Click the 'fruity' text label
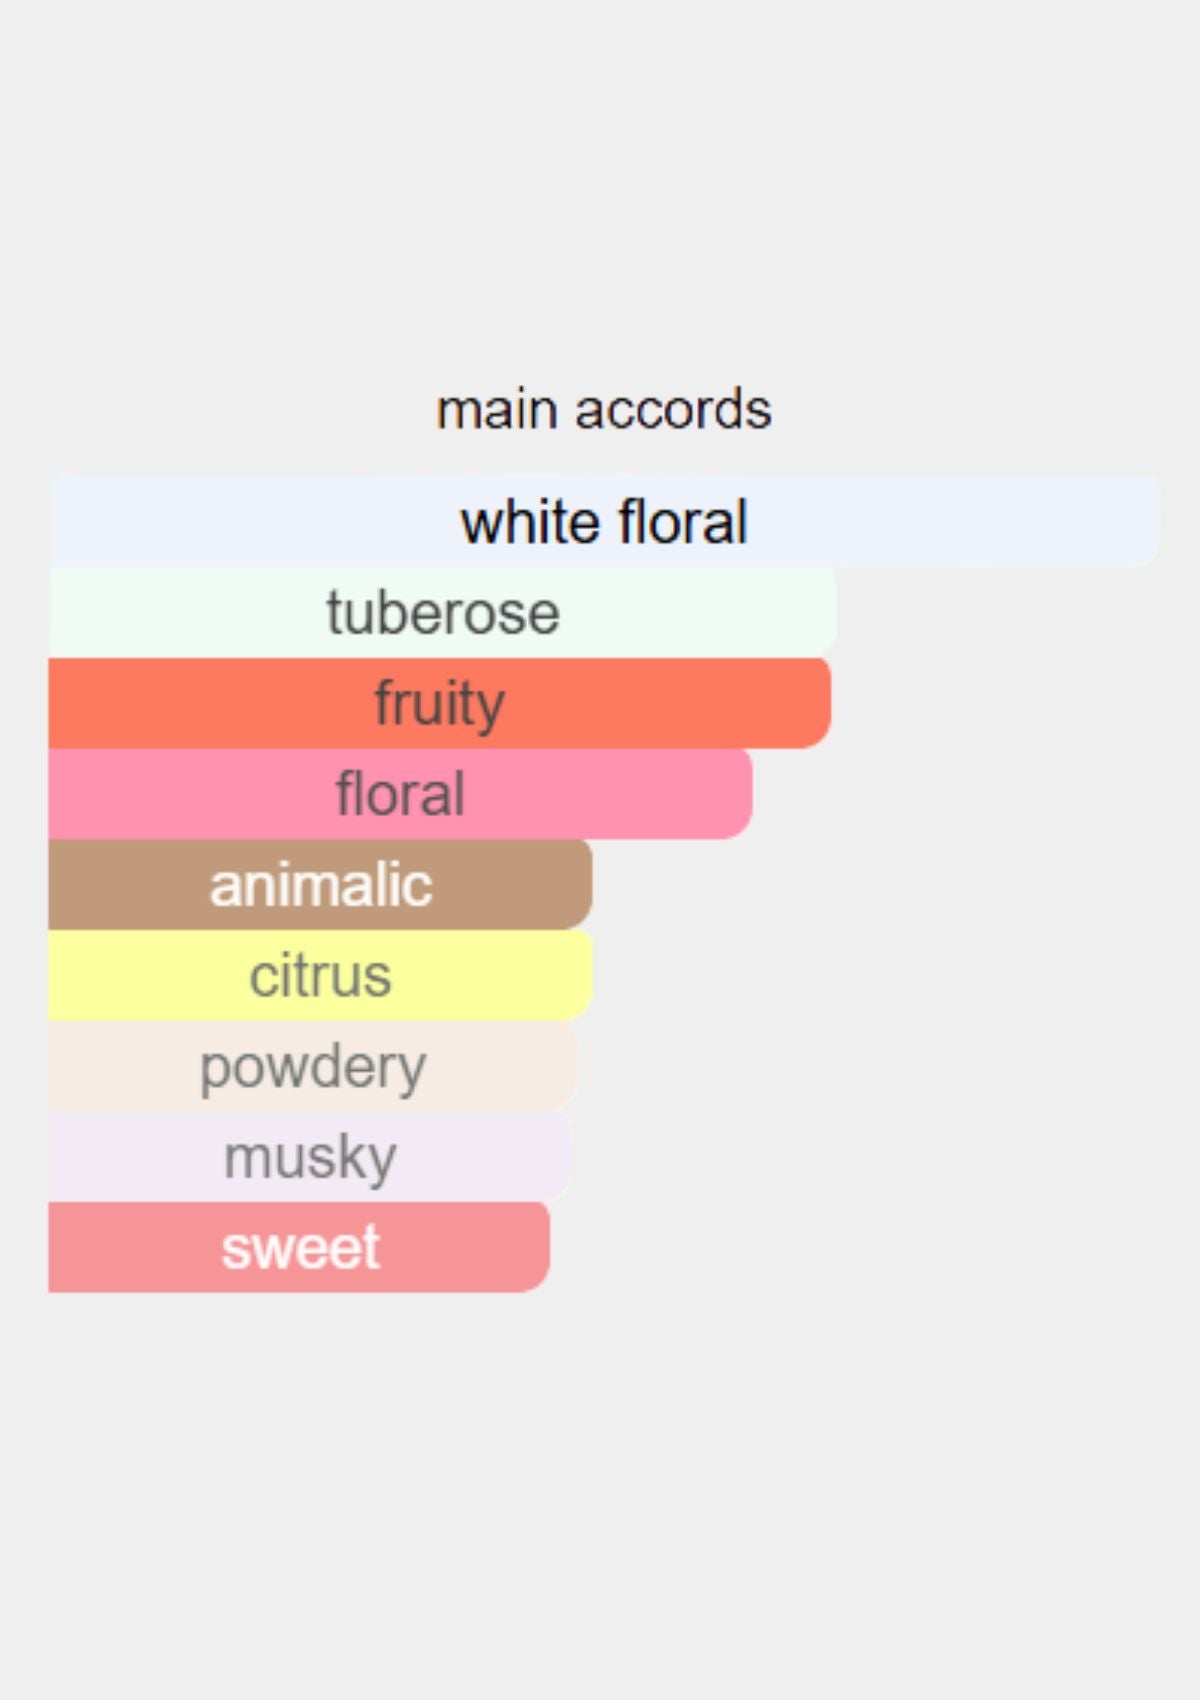 439,703
